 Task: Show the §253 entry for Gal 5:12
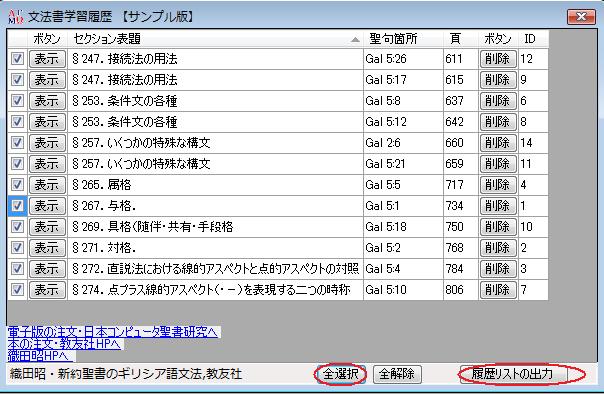[47, 122]
